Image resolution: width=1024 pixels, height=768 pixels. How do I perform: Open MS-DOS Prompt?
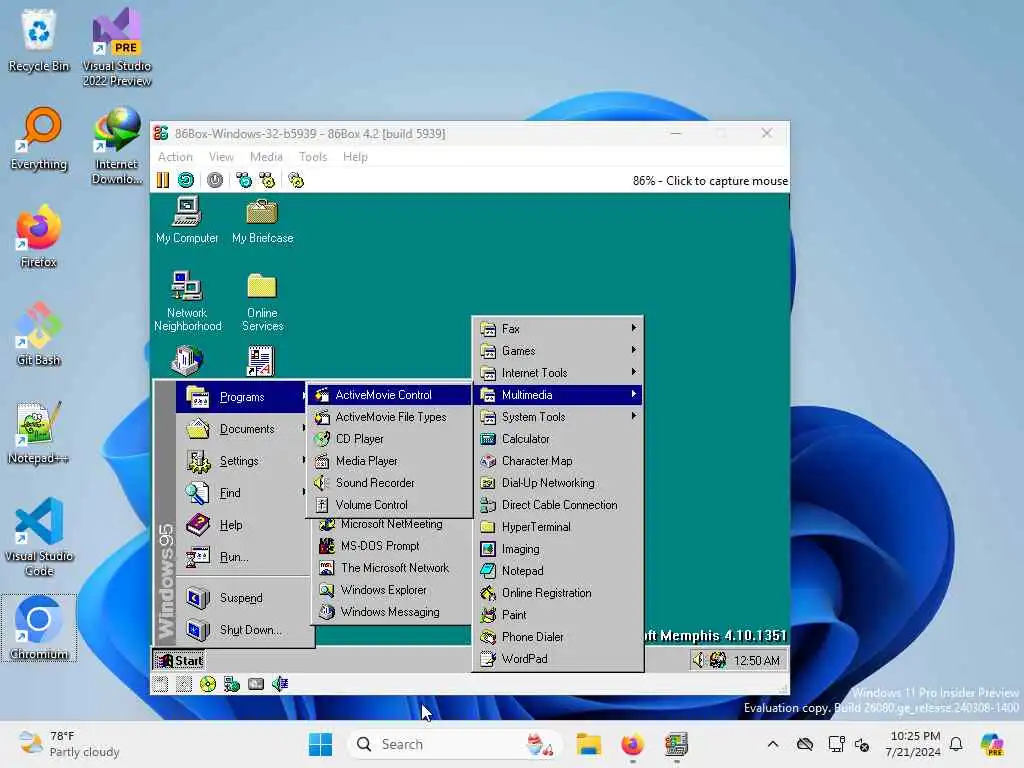point(392,546)
